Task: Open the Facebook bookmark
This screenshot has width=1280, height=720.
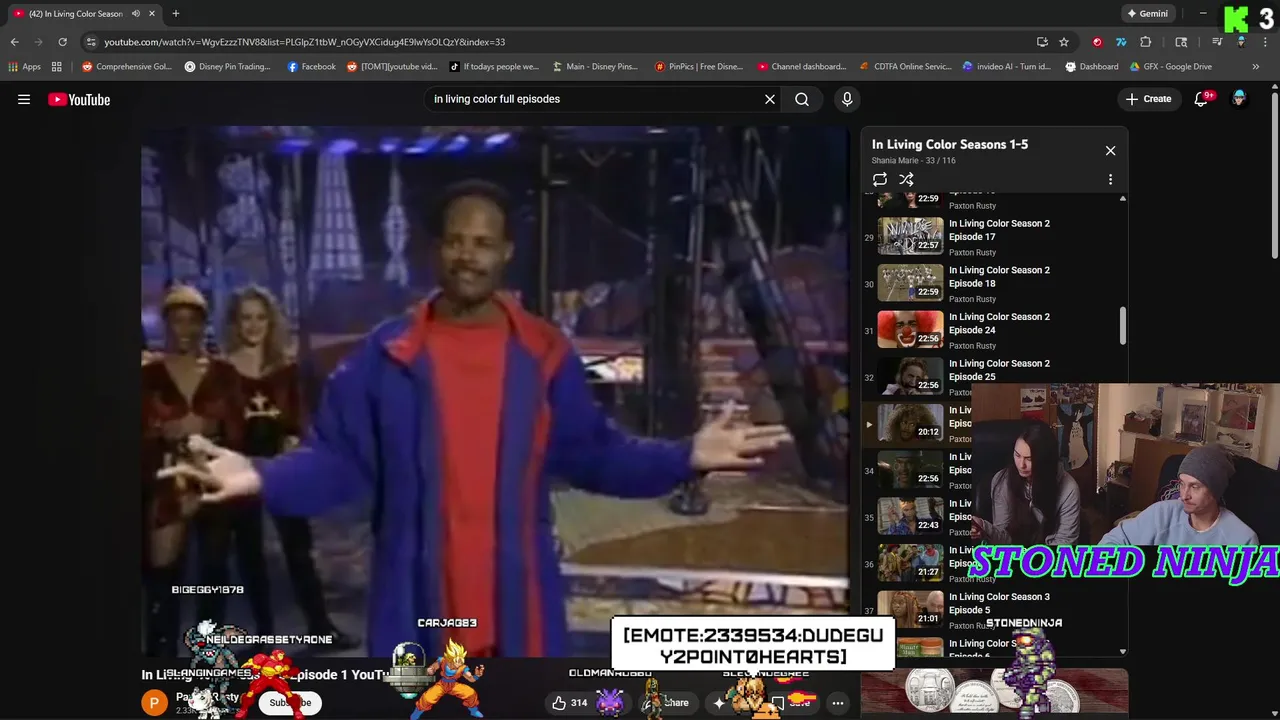Action: point(312,67)
